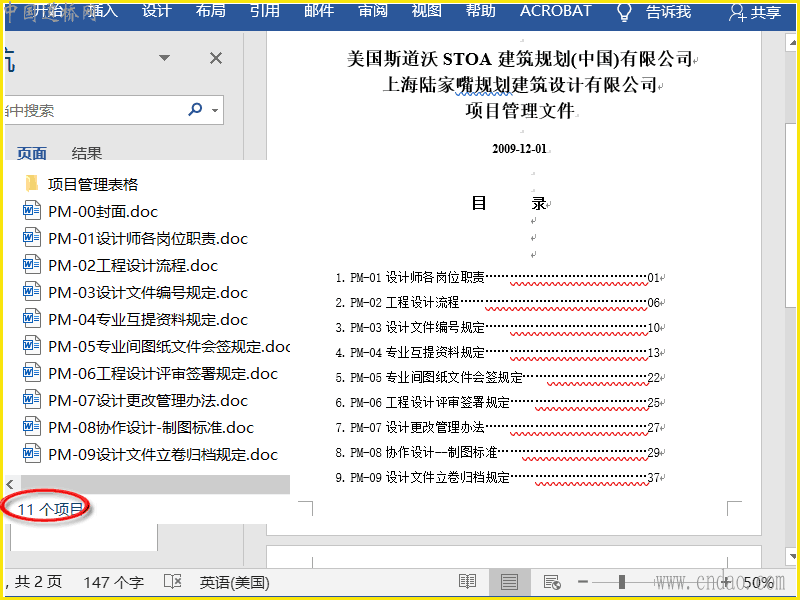Select the 邮件 ribbon tab
This screenshot has height=600, width=800.
tap(319, 11)
